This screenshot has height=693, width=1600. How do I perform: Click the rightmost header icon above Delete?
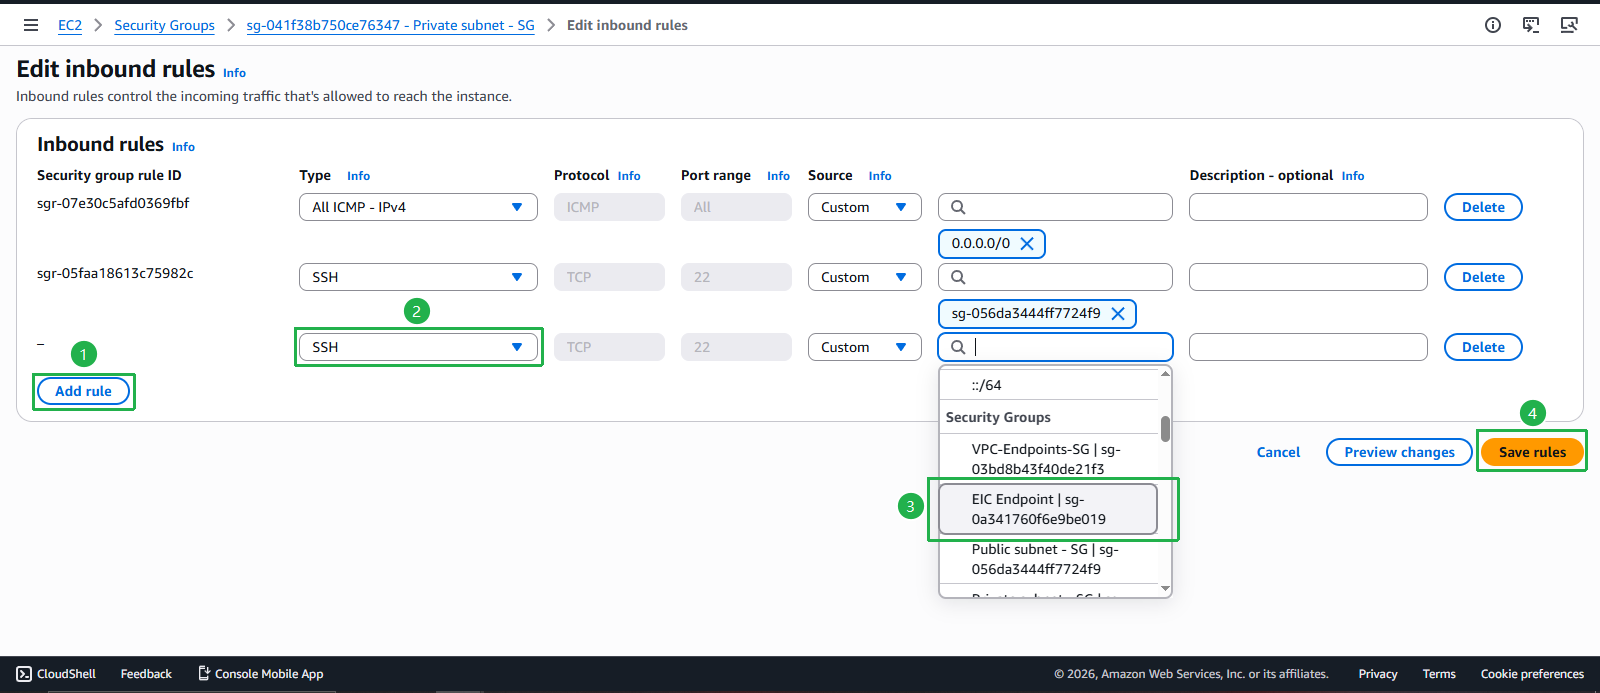pos(1569,25)
